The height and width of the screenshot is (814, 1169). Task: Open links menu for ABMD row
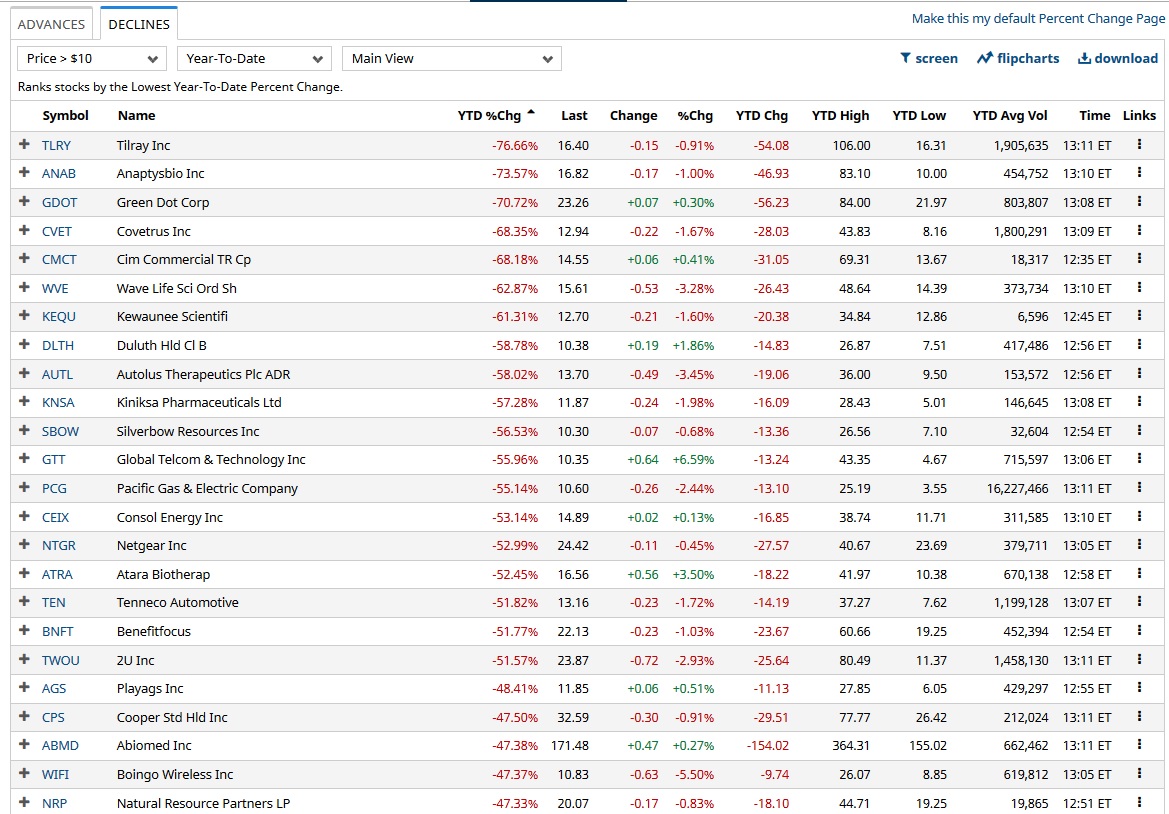click(1139, 745)
